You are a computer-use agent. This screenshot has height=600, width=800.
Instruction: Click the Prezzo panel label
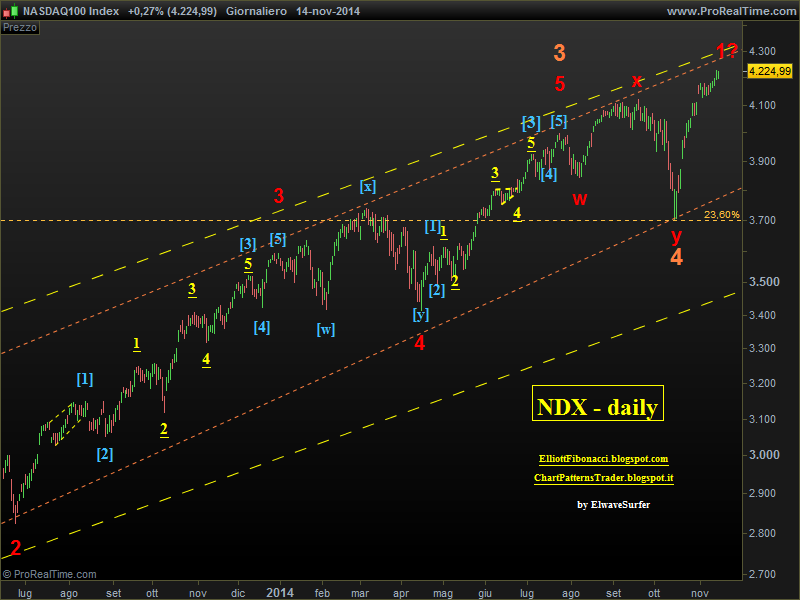[x=20, y=28]
